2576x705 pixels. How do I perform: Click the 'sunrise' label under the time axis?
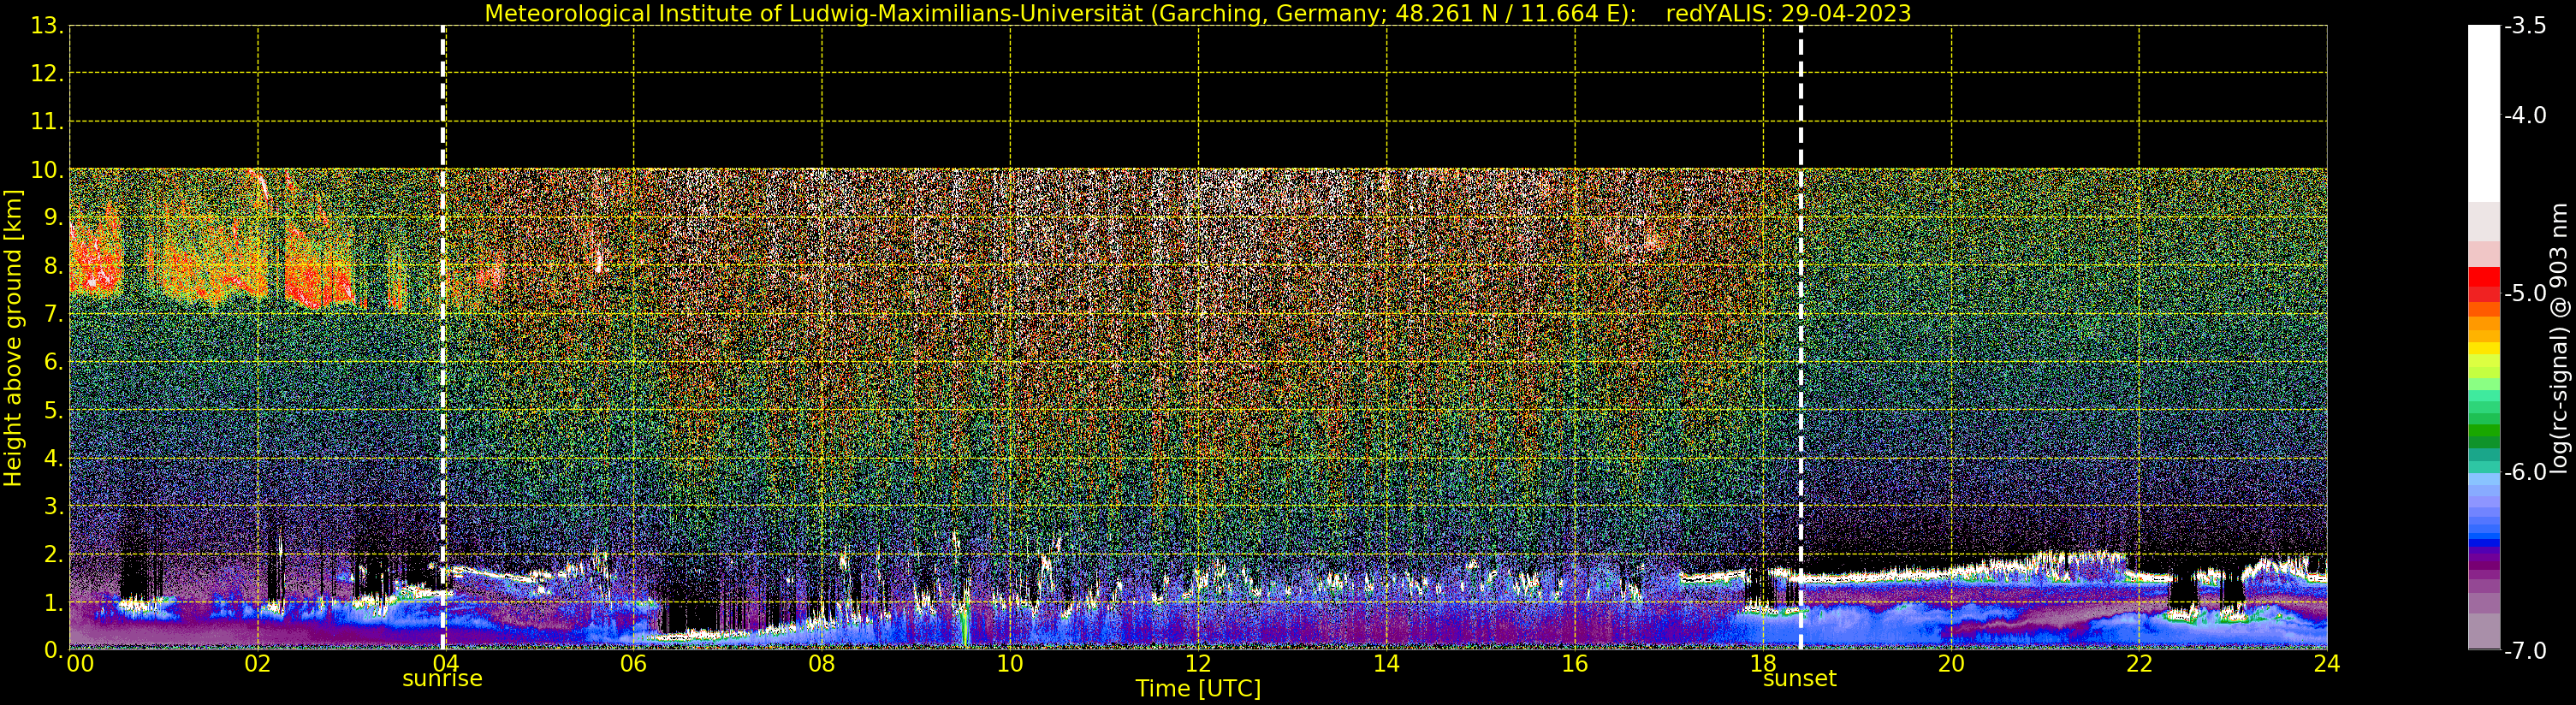(442, 679)
